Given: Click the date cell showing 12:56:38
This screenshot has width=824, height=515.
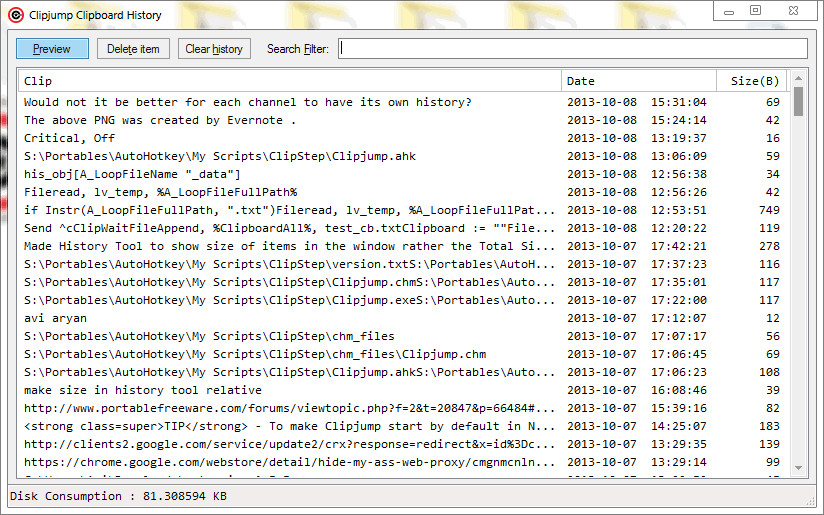Looking at the screenshot, I should 637,174.
